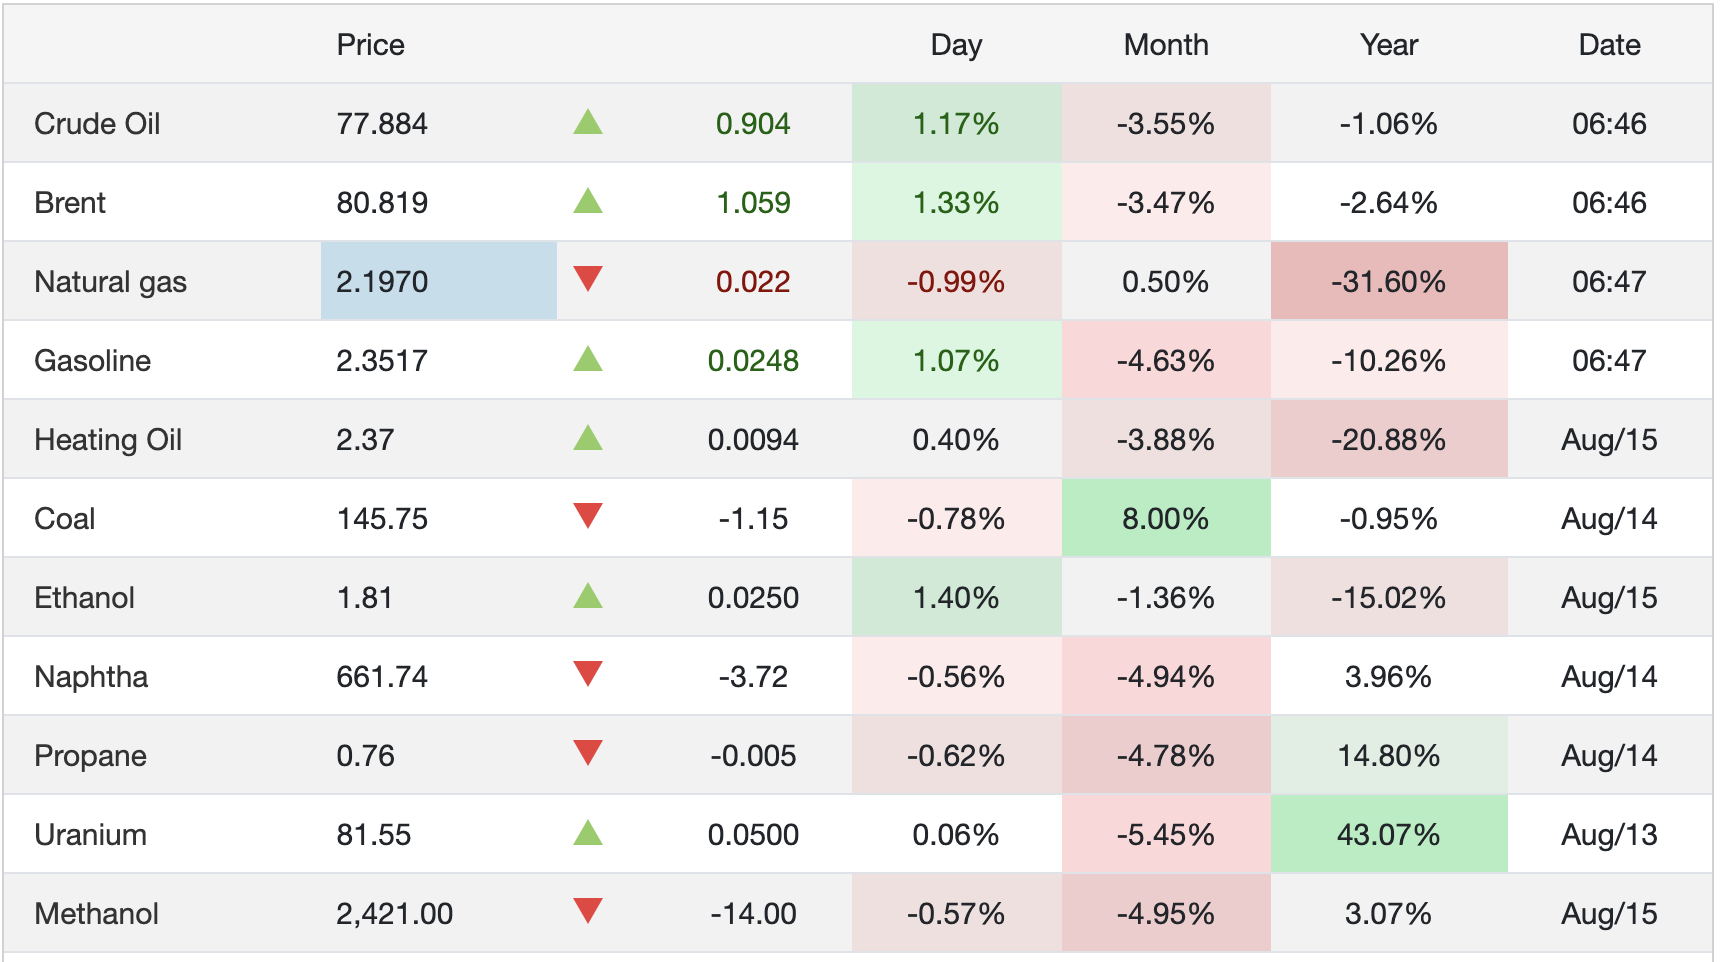Click the Gasoline yearly change -10.26%
This screenshot has width=1720, height=962.
click(1389, 361)
